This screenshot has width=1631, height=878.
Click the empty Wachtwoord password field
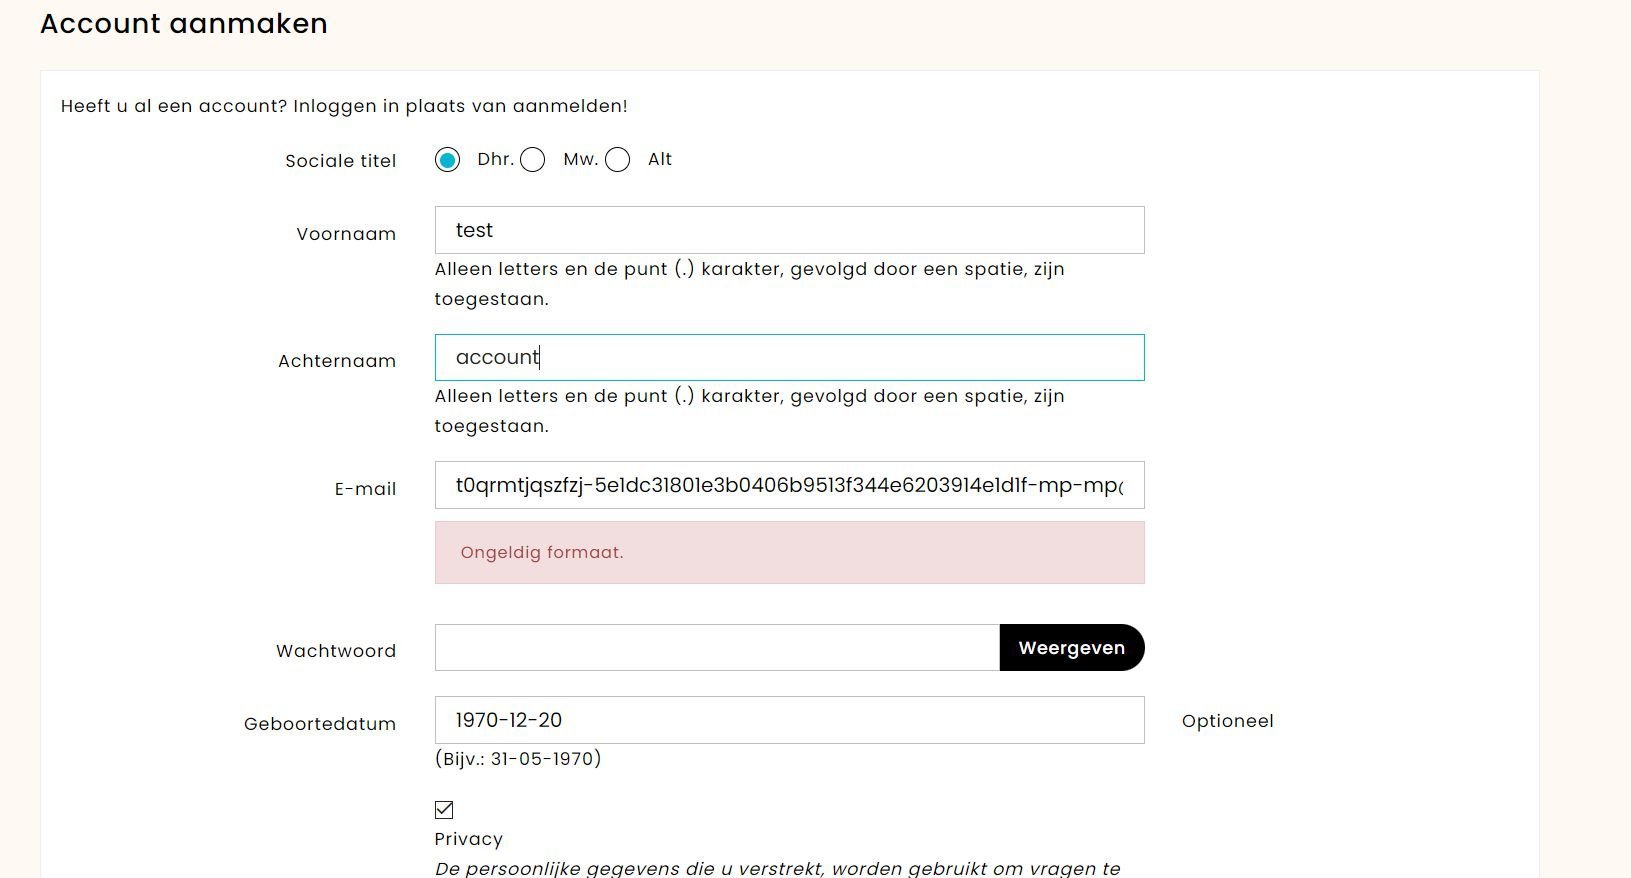click(x=717, y=648)
